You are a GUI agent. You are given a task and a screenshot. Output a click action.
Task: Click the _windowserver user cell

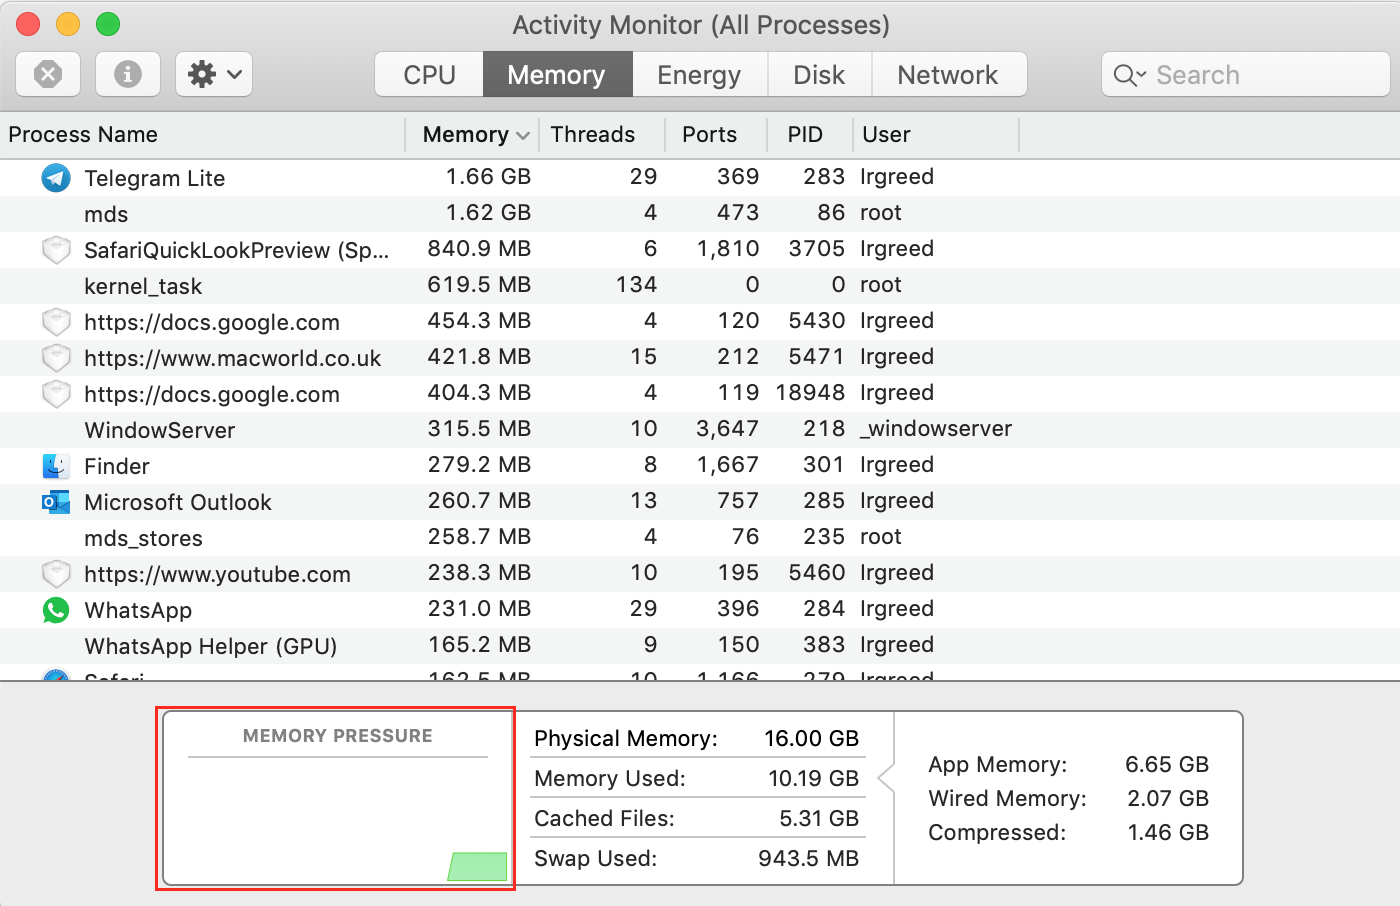[x=936, y=429]
